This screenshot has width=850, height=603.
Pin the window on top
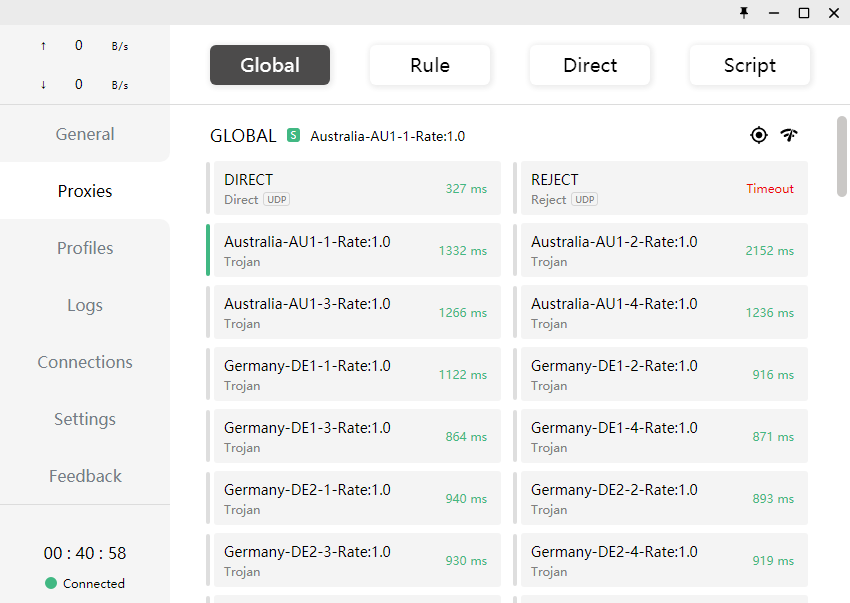(x=744, y=12)
